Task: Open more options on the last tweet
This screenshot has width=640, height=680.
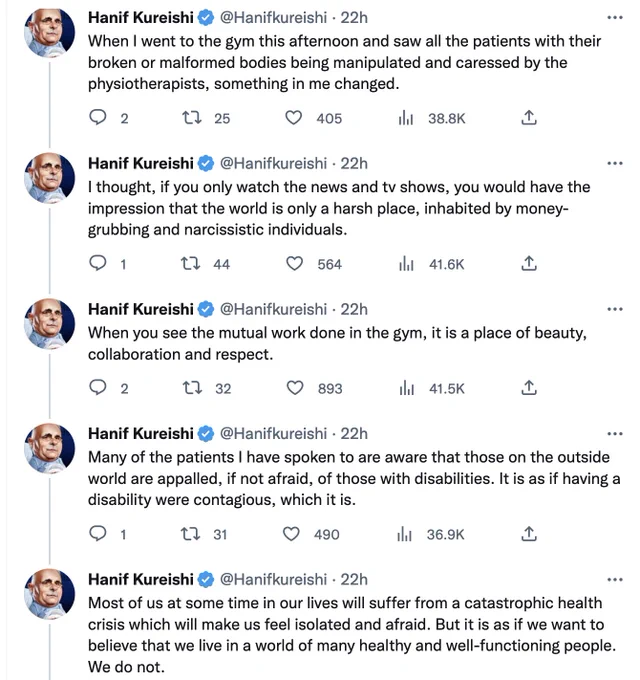Action: tap(615, 579)
